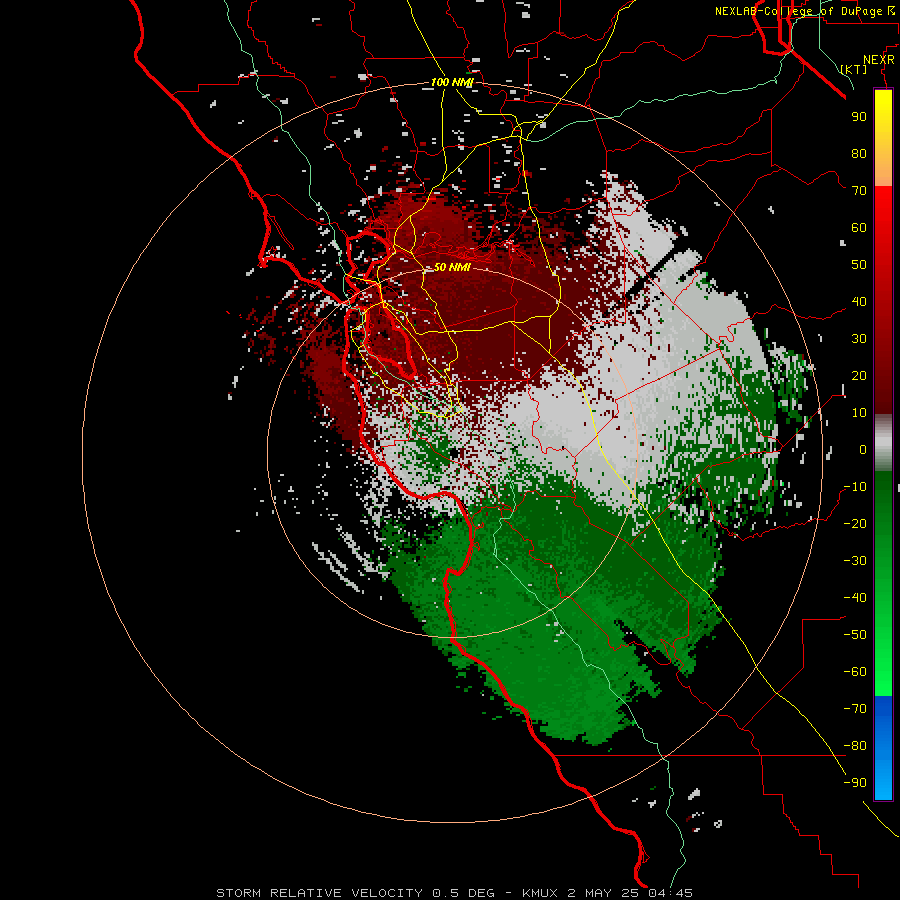Click the gray zero segment of color bar
This screenshot has height=900, width=900.
pos(883,445)
